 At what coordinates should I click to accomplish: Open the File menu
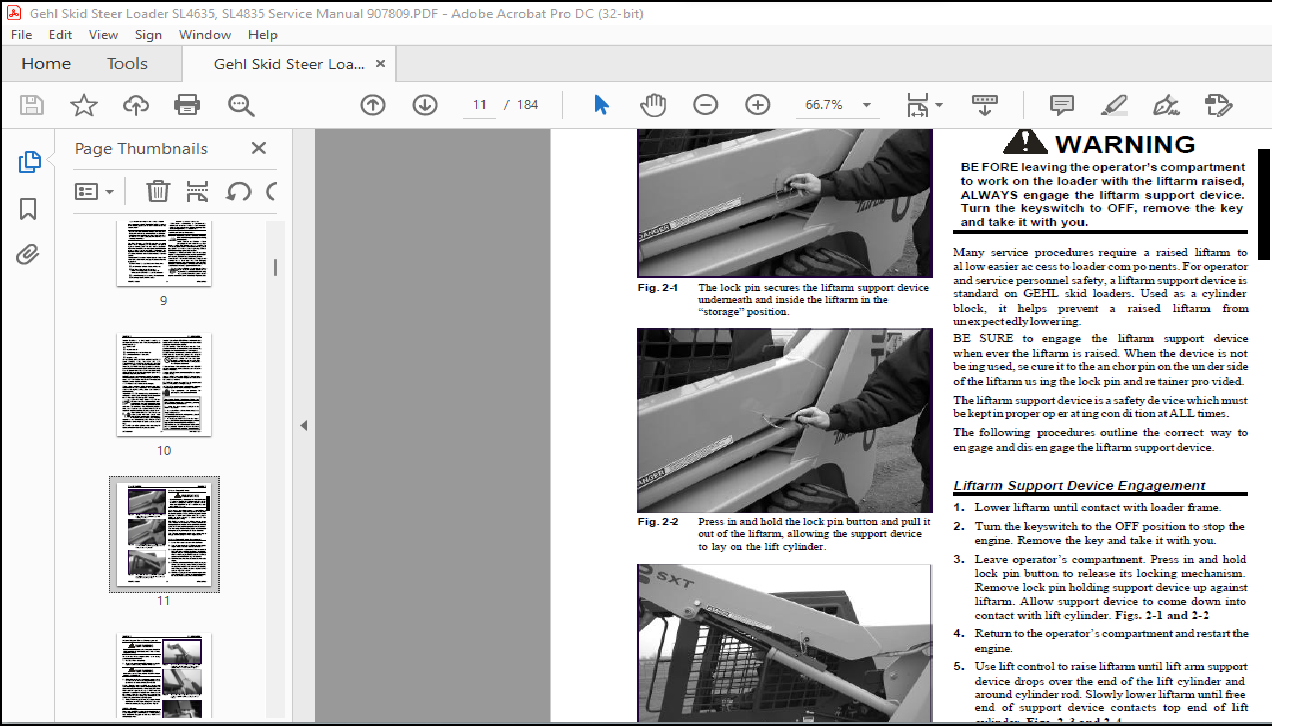21,34
